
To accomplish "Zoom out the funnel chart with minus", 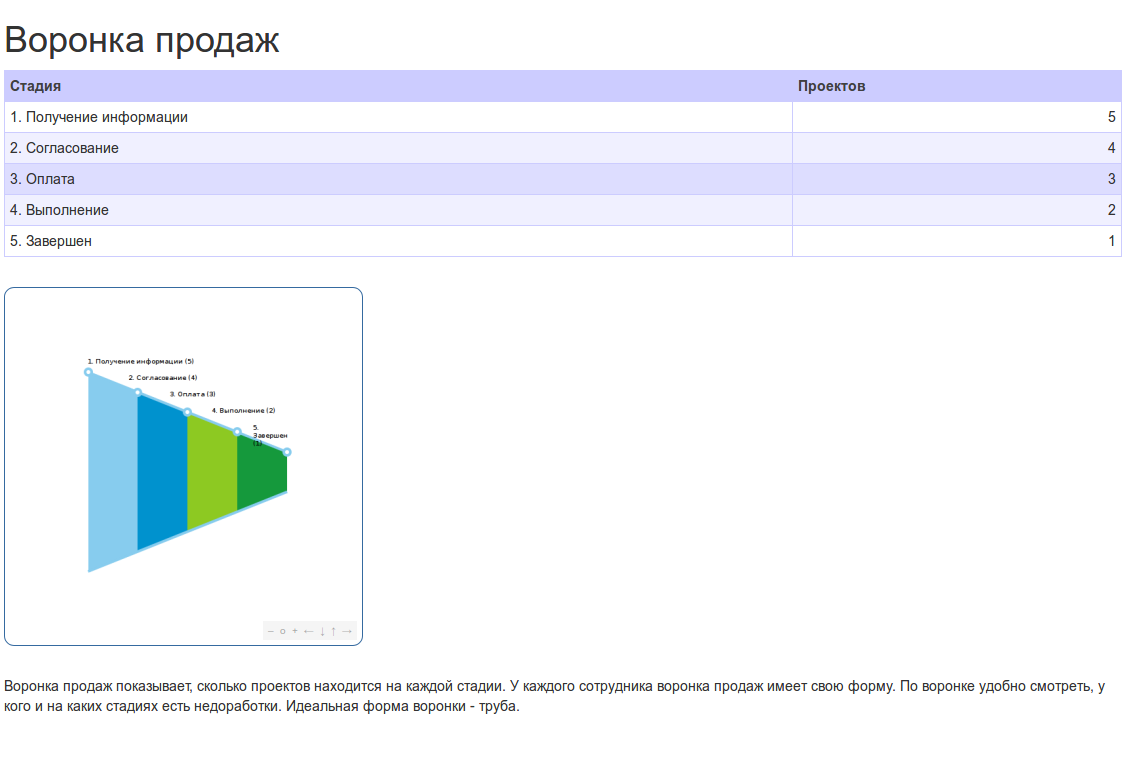I will point(271,631).
